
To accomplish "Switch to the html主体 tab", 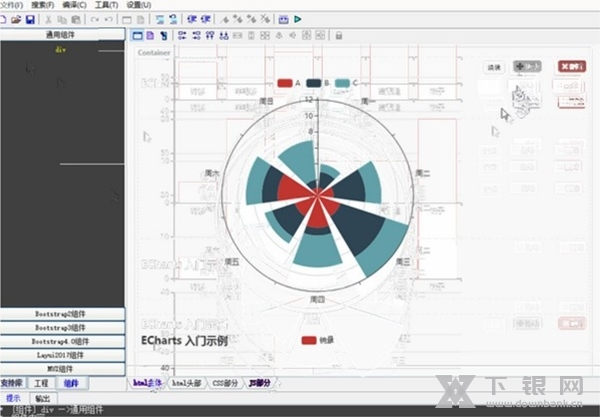I will (147, 383).
